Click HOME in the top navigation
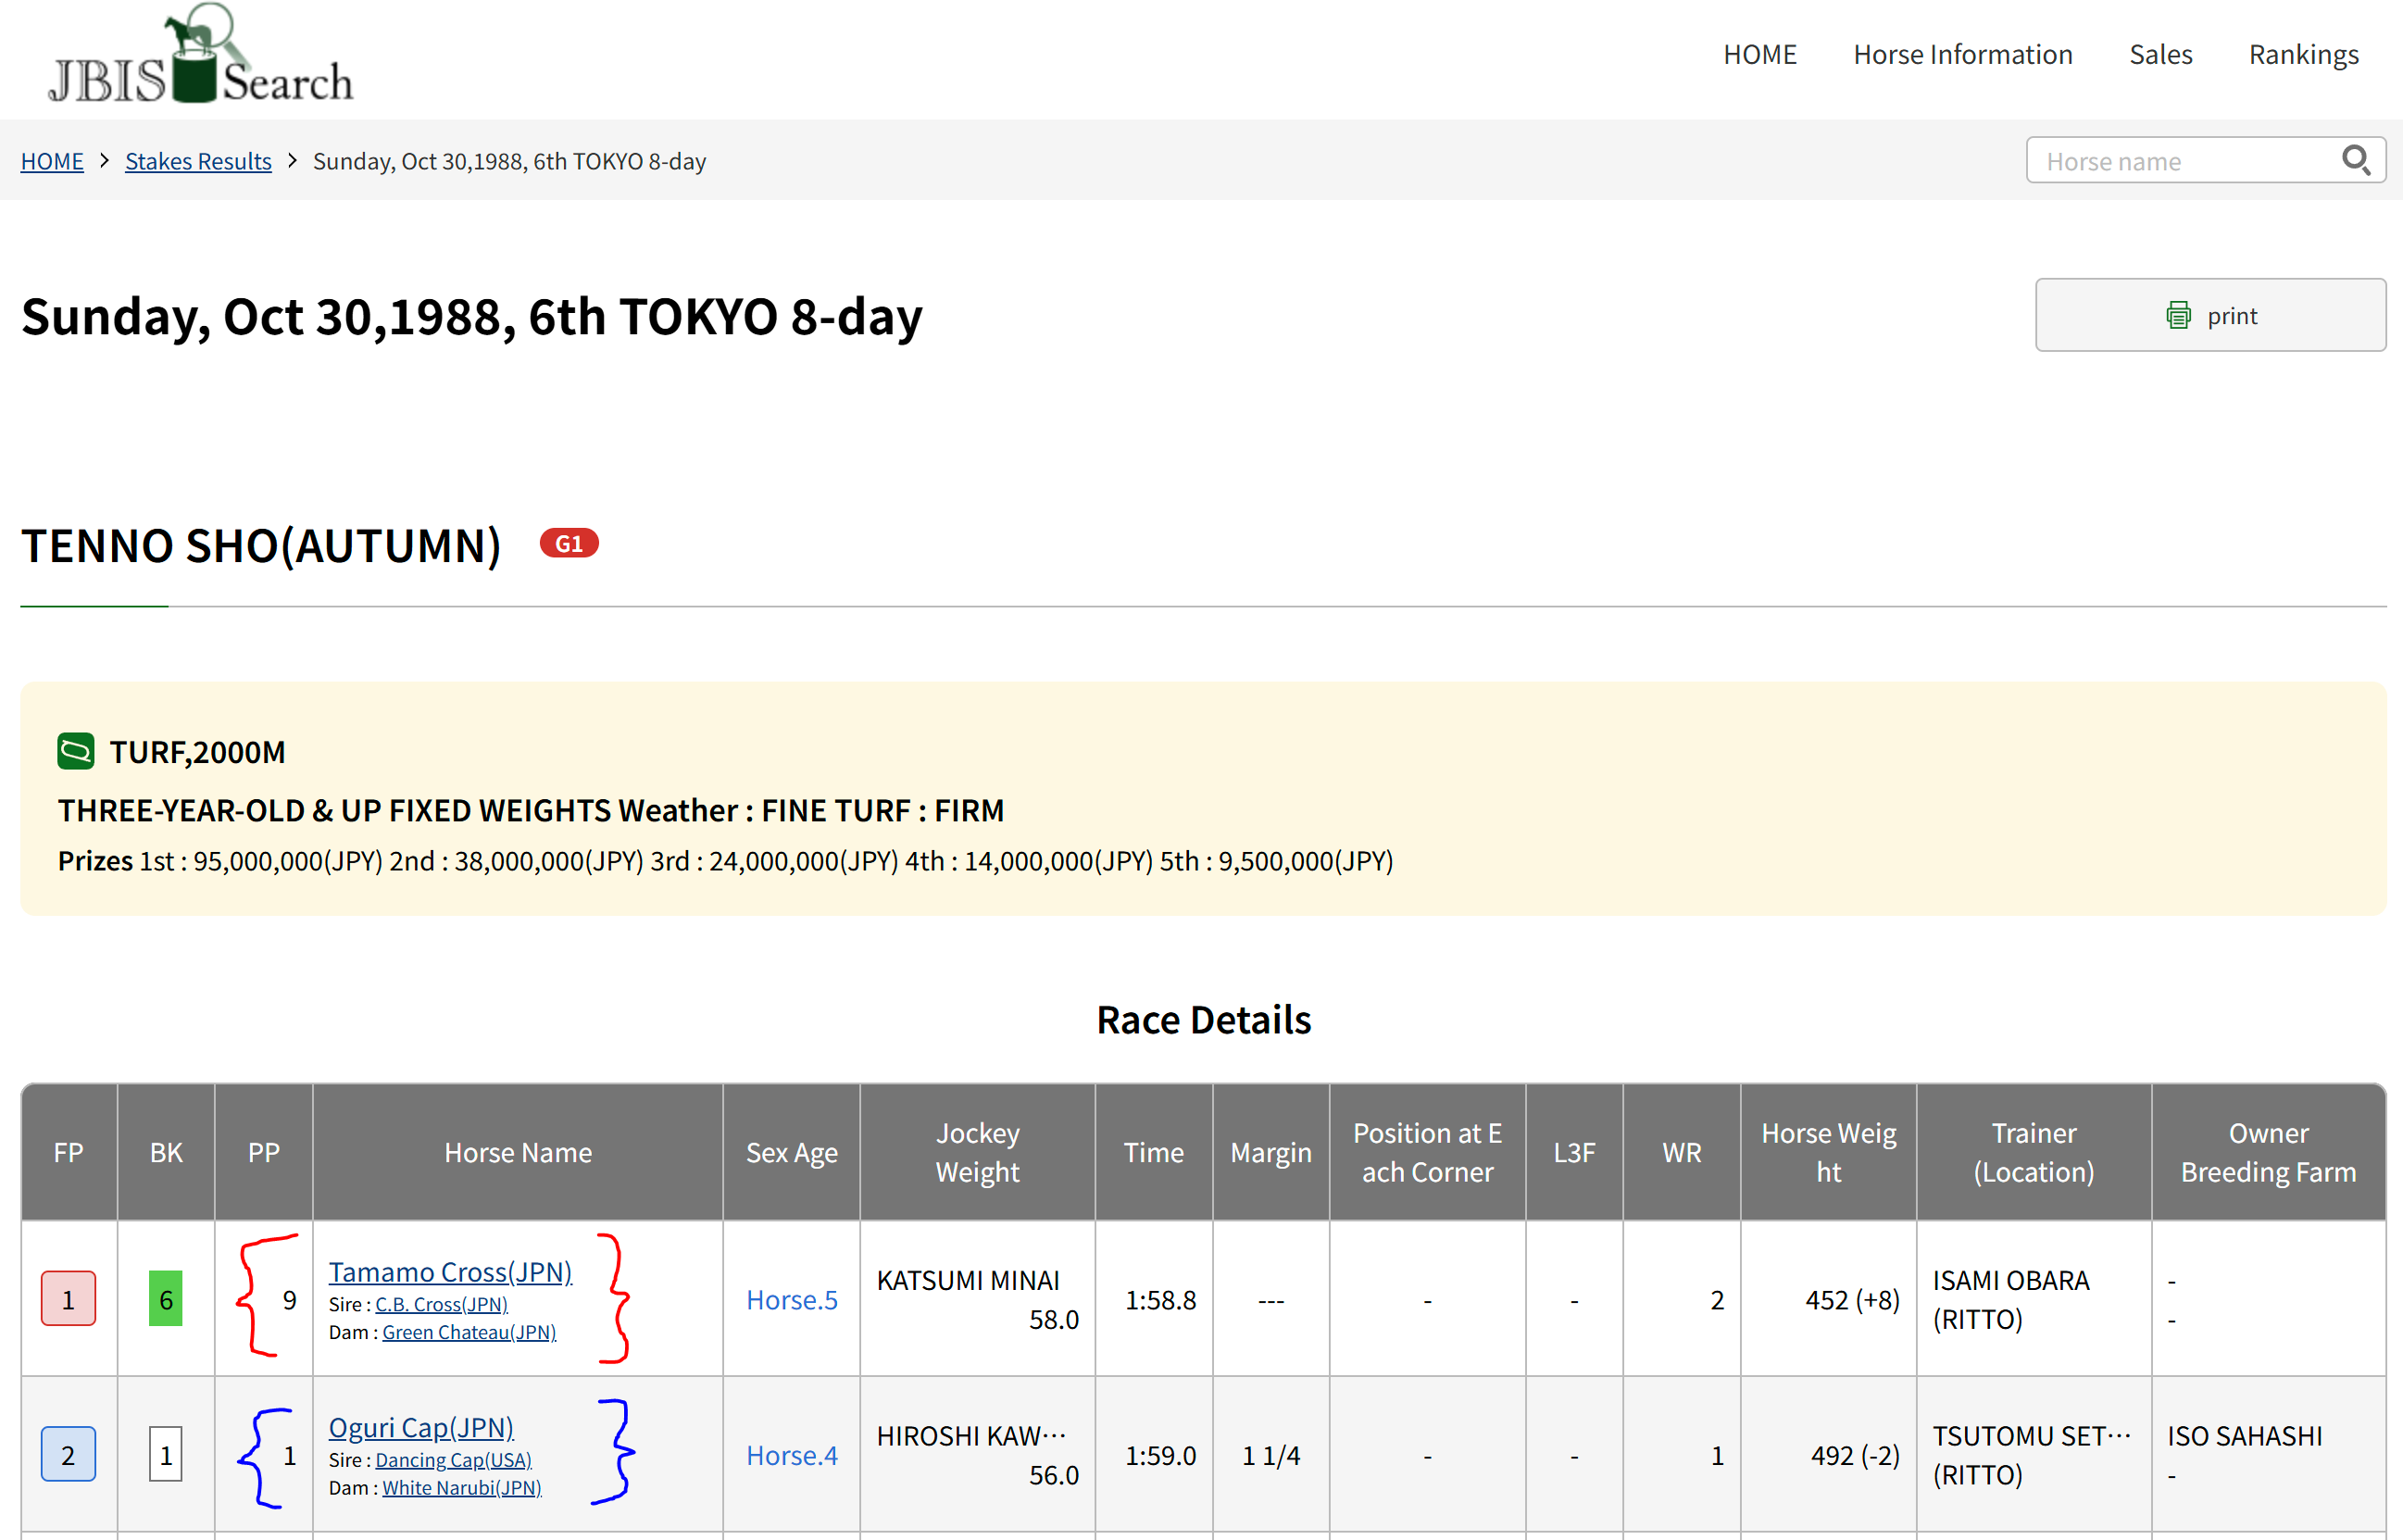2403x1540 pixels. [x=1759, y=54]
